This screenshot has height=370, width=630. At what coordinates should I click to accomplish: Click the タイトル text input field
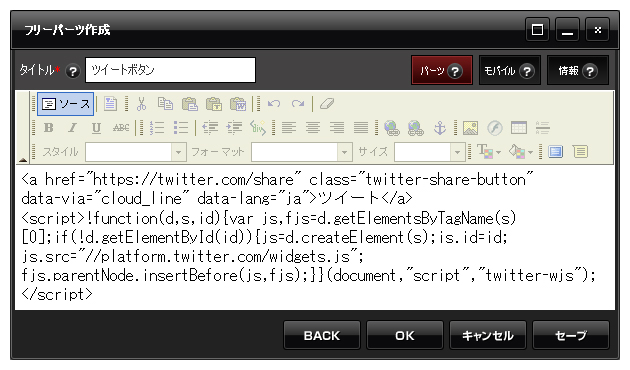[x=170, y=70]
